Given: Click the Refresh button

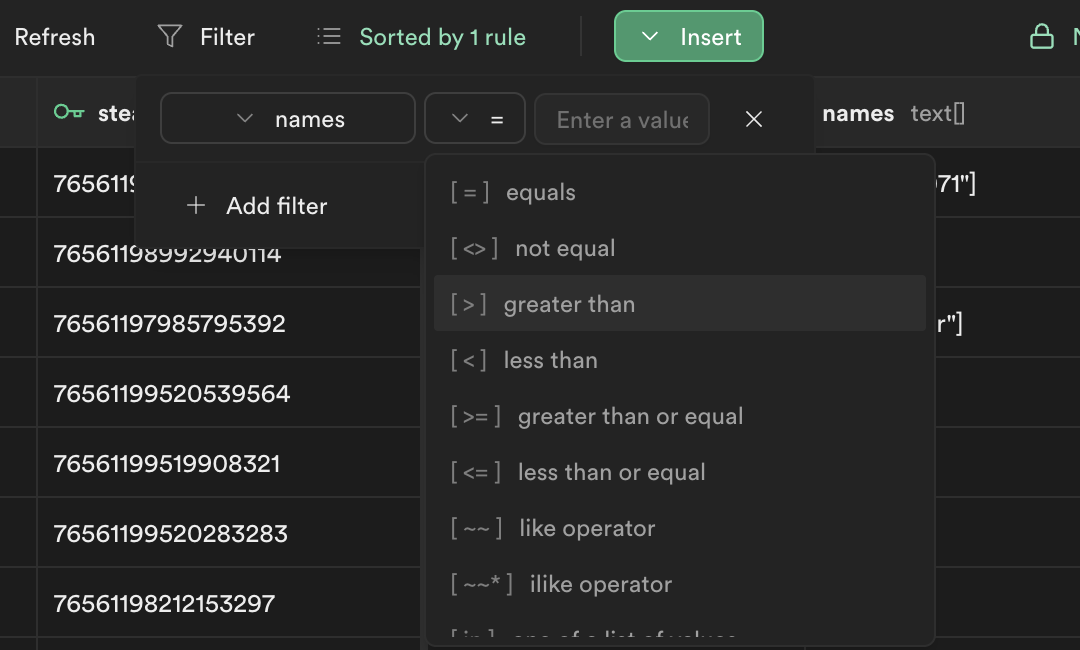Looking at the screenshot, I should (x=55, y=37).
